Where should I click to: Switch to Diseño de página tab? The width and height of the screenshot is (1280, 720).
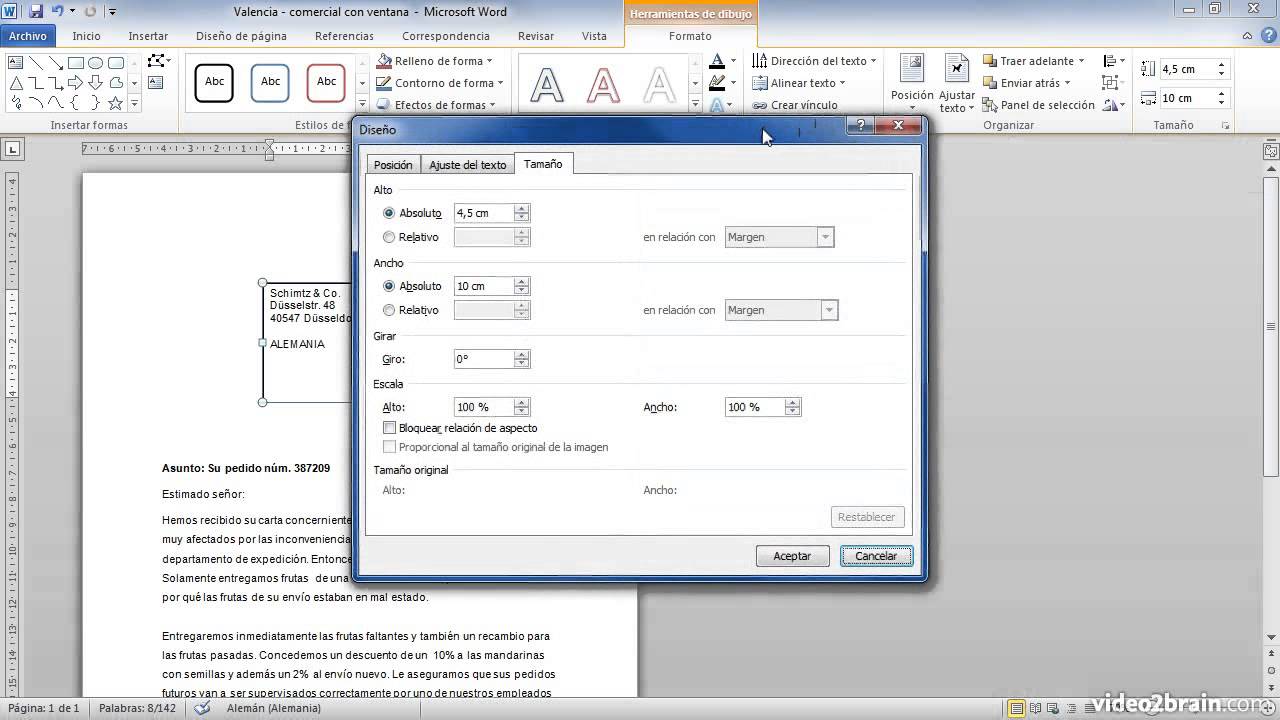pyautogui.click(x=241, y=36)
